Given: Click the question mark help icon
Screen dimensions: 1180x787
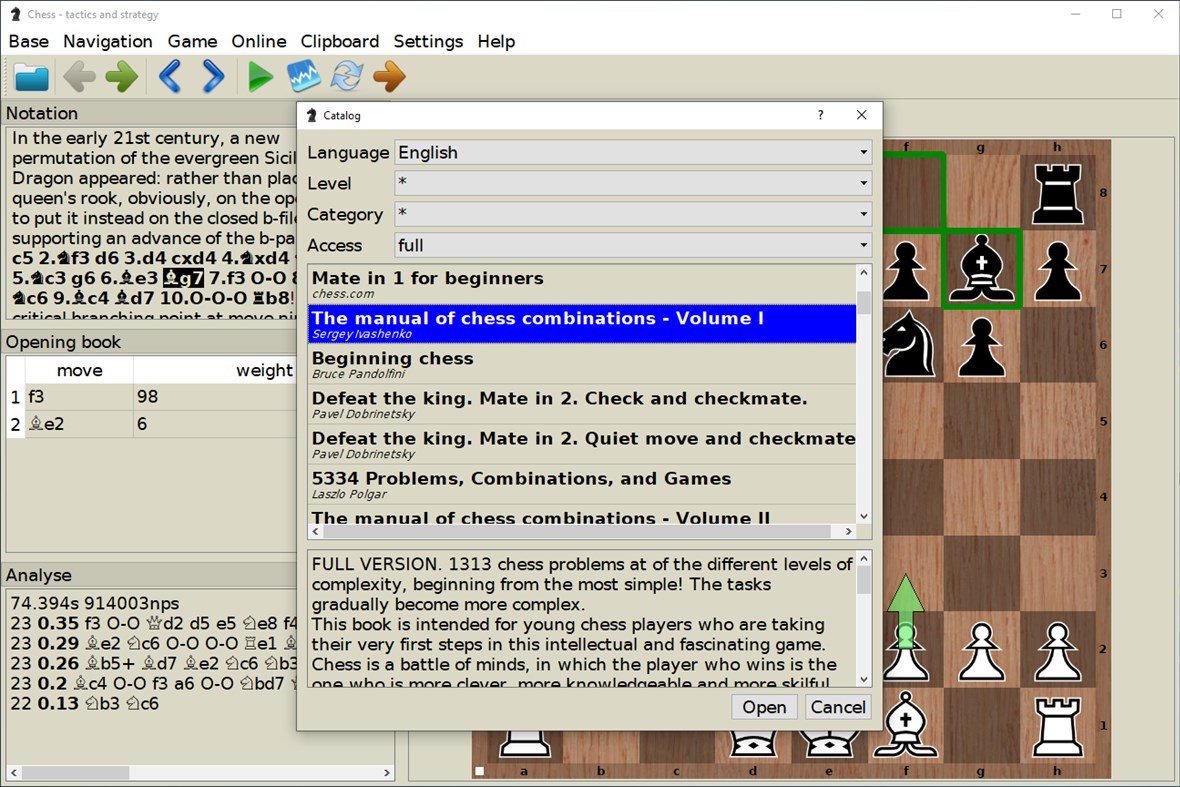Looking at the screenshot, I should [x=820, y=115].
